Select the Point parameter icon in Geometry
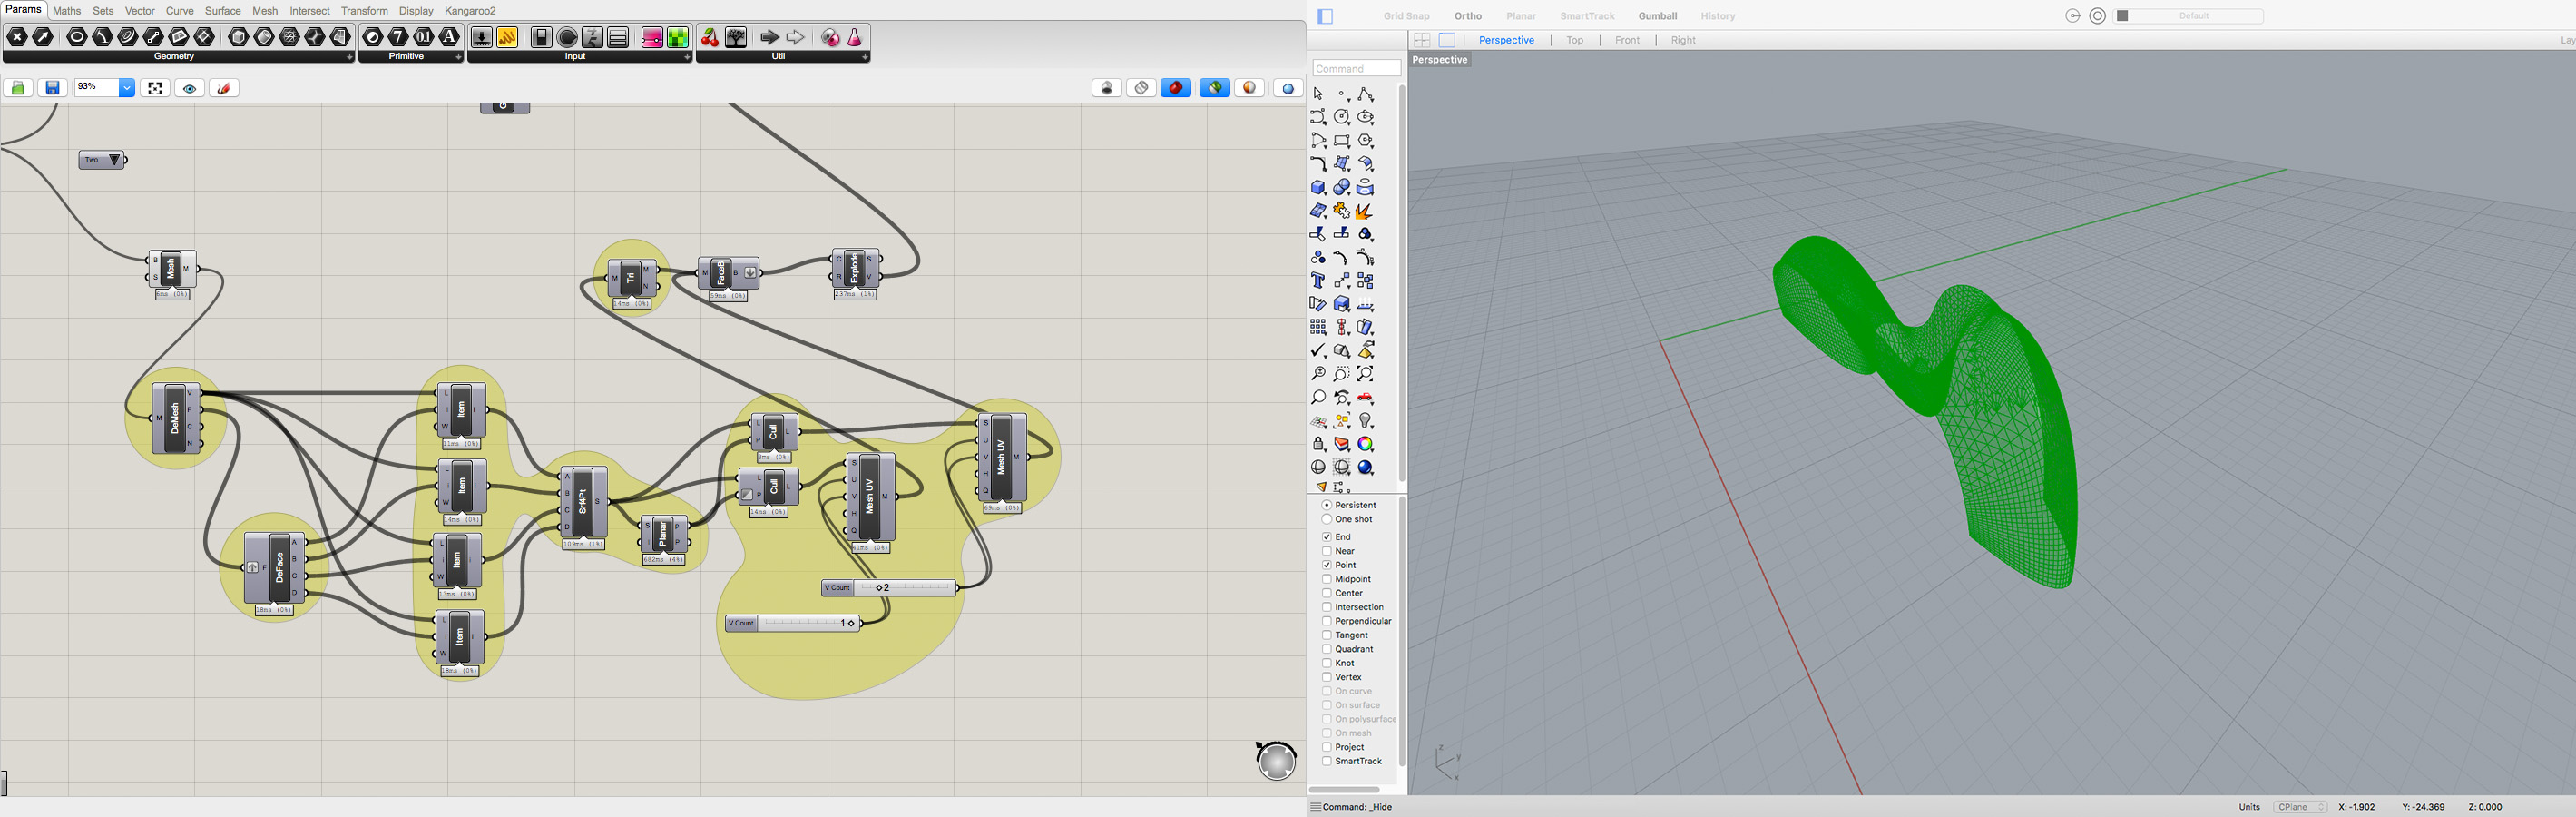 pyautogui.click(x=17, y=37)
